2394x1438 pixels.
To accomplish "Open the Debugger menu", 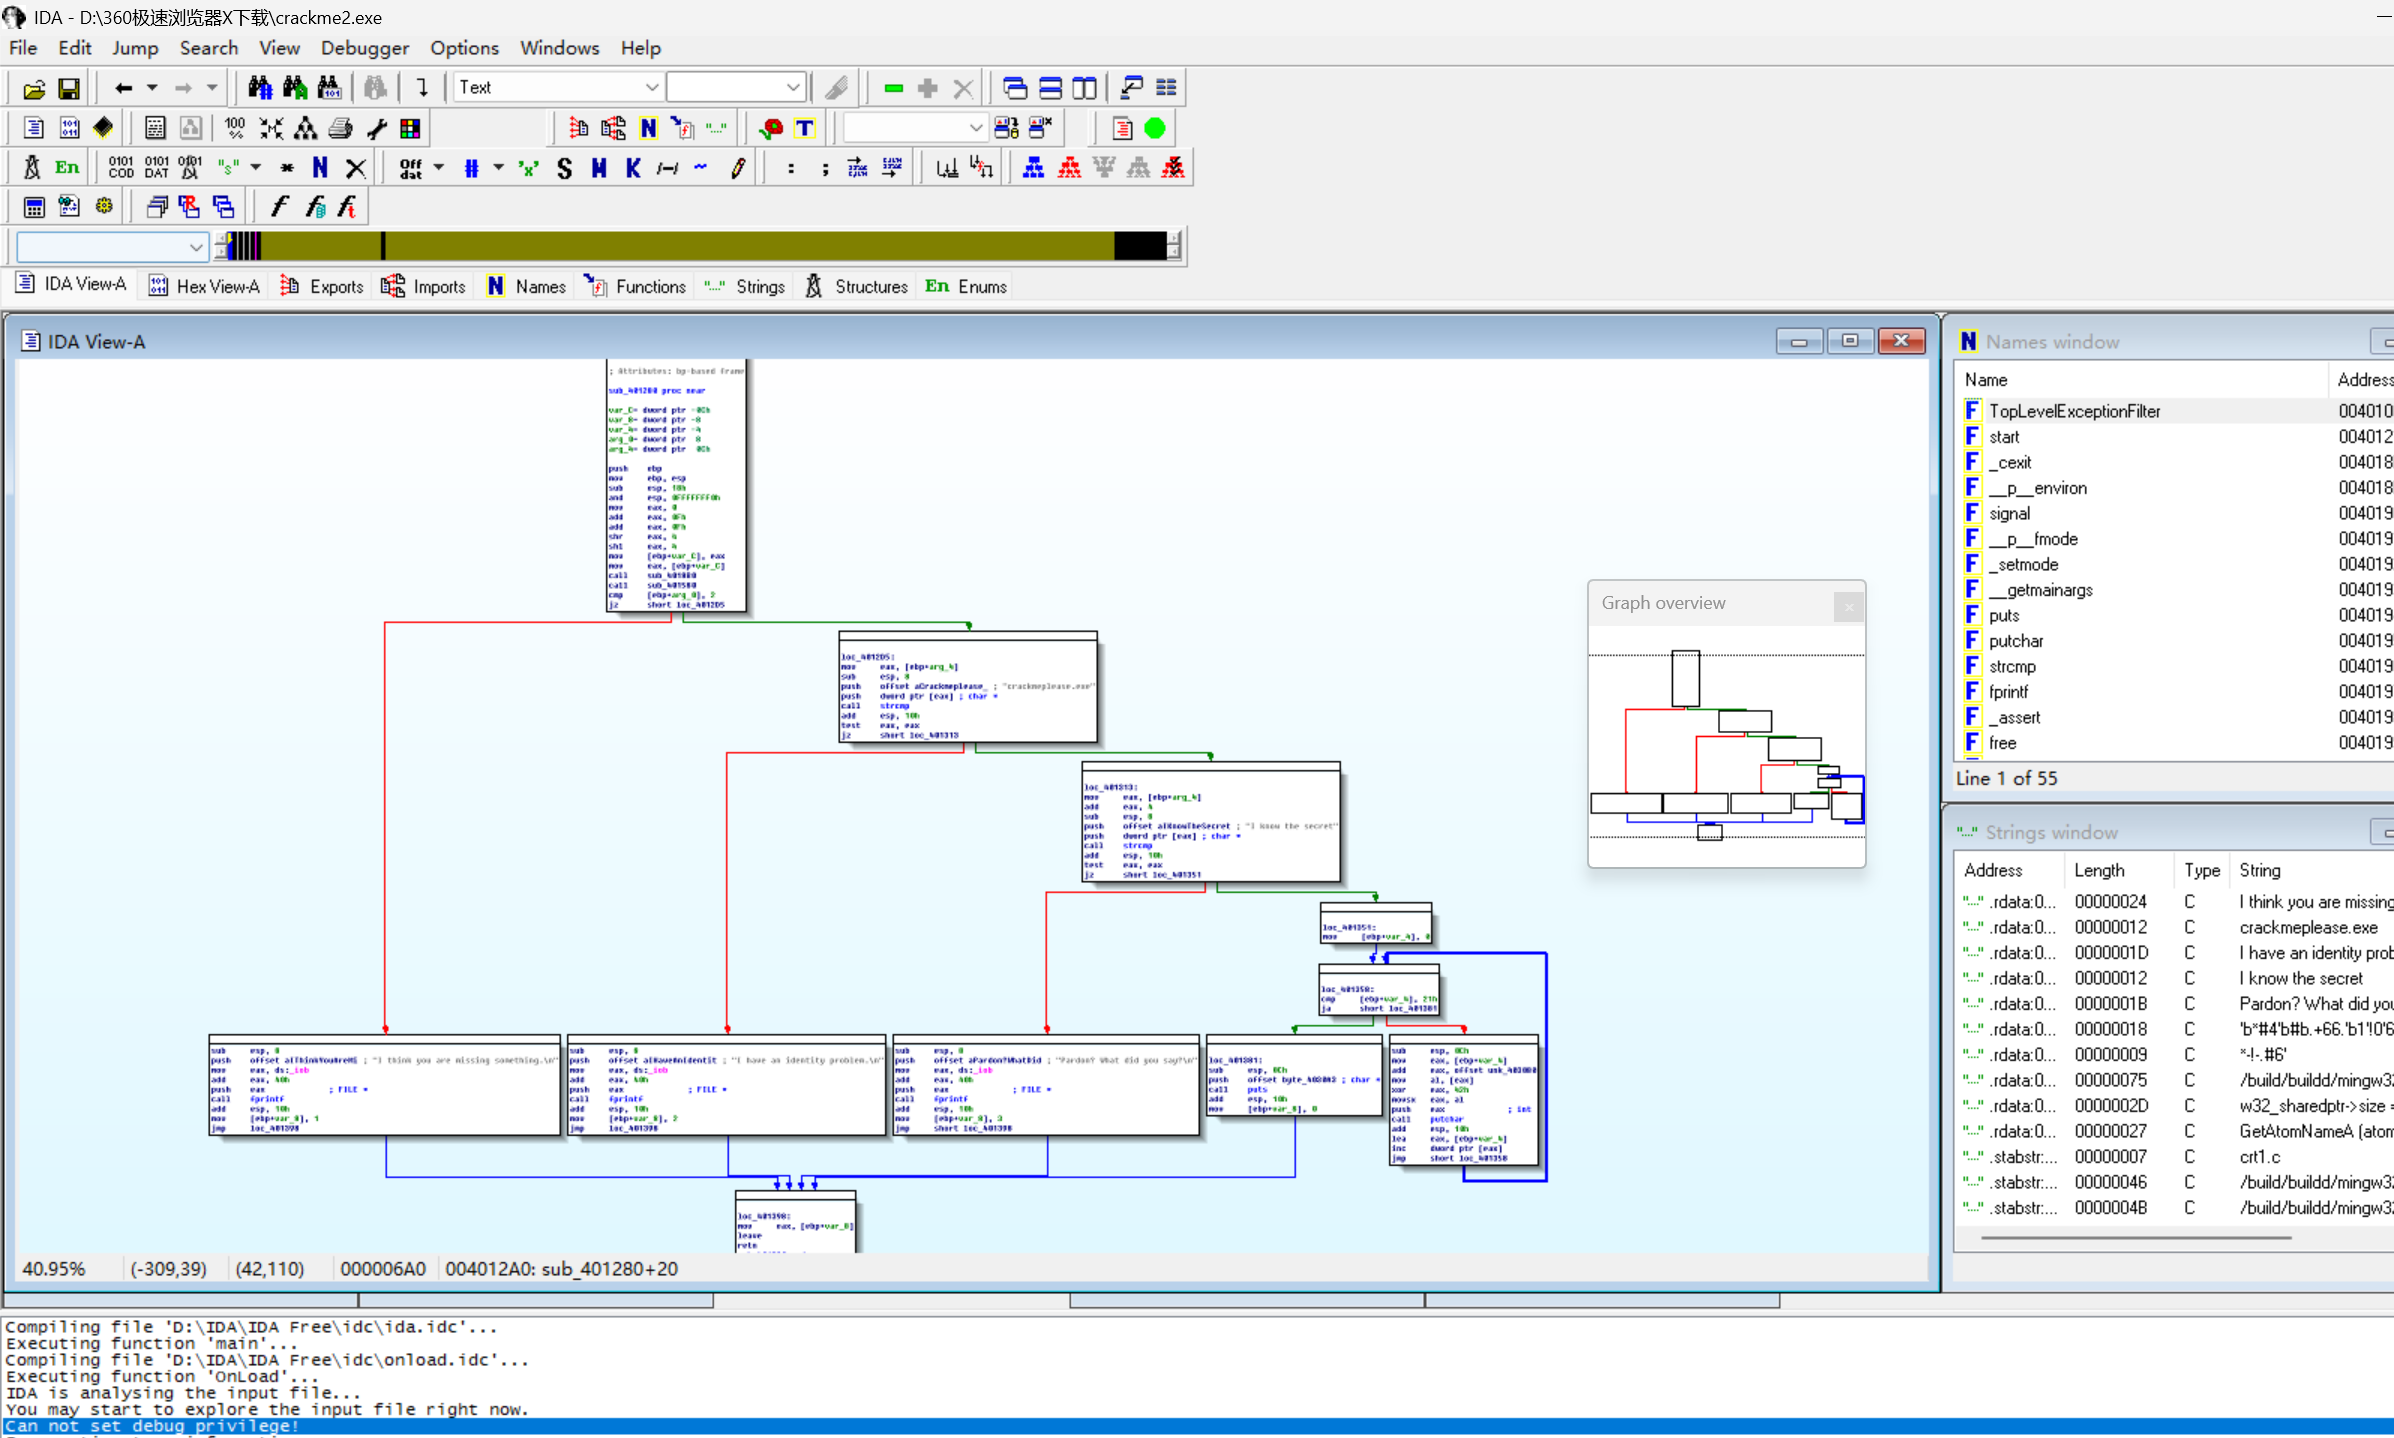I will pyautogui.click(x=364, y=48).
